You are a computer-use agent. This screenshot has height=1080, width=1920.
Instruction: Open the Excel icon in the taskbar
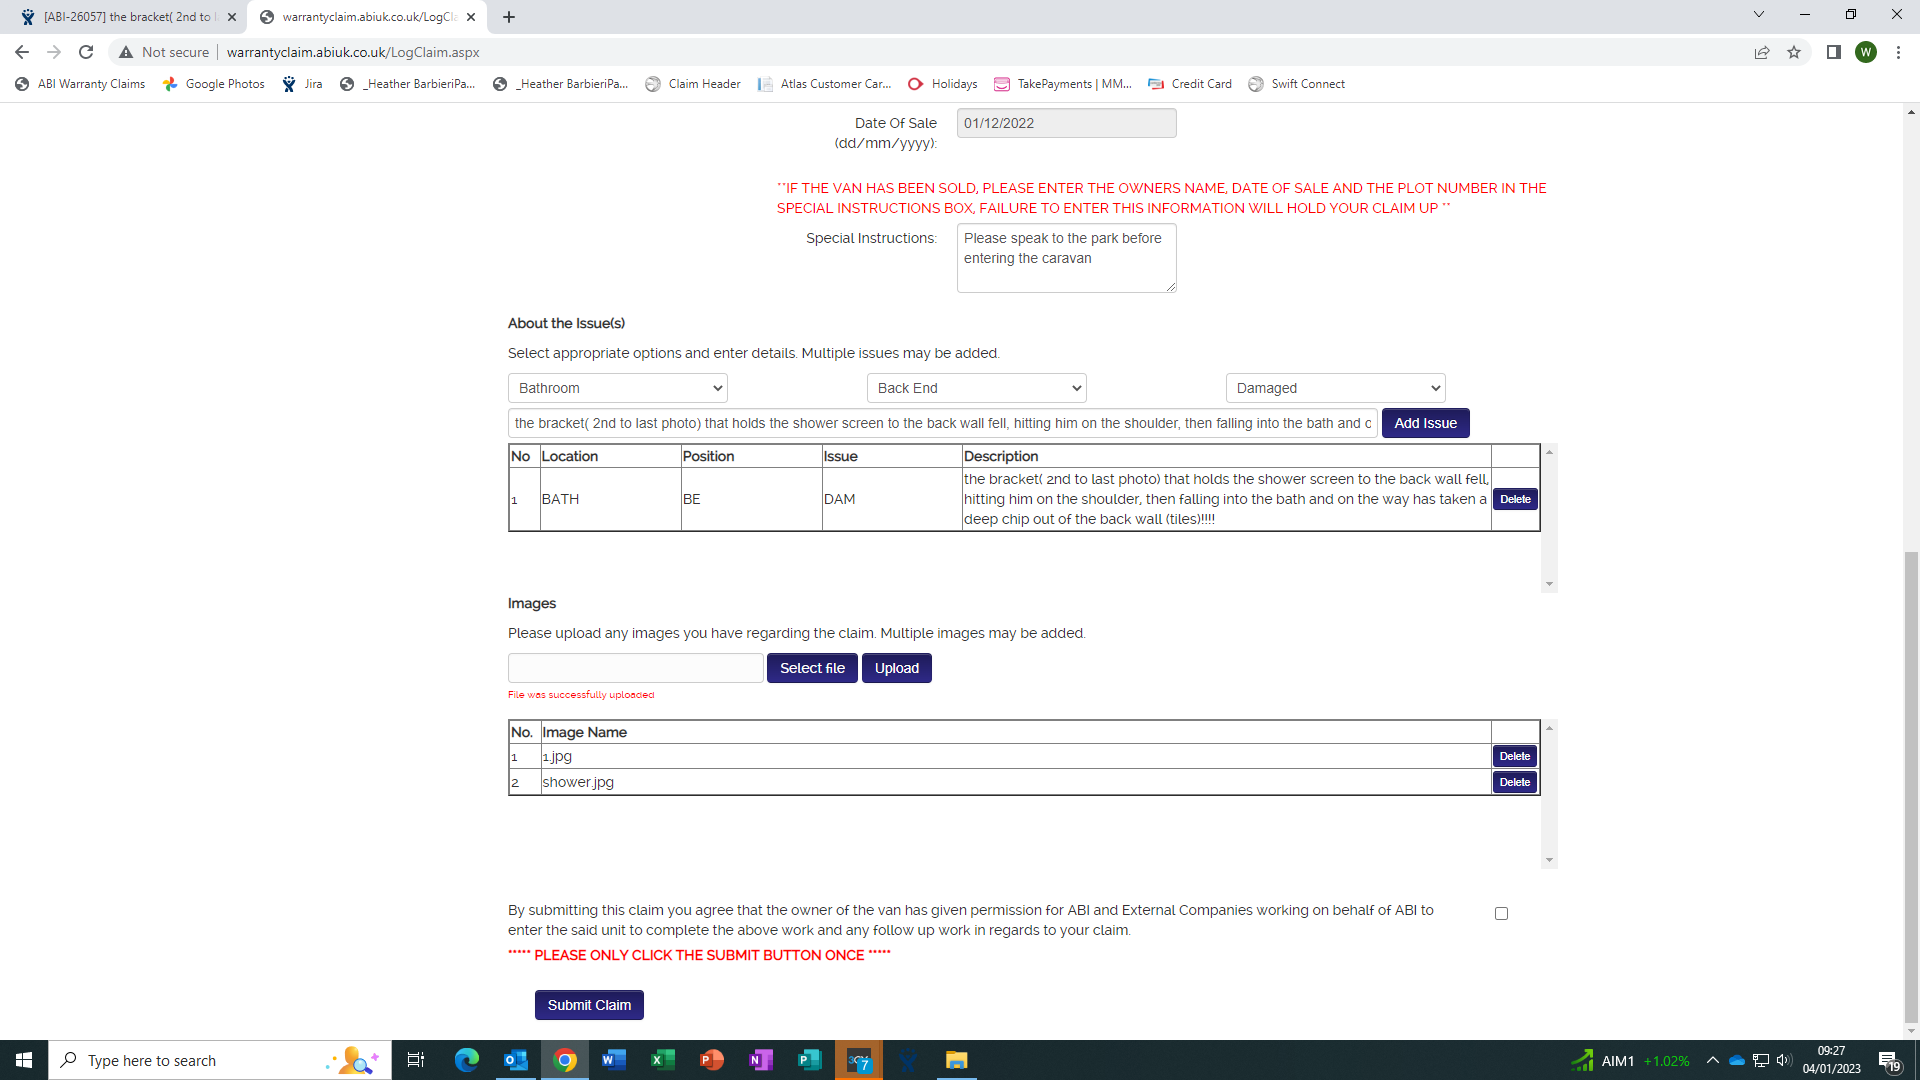click(662, 1060)
